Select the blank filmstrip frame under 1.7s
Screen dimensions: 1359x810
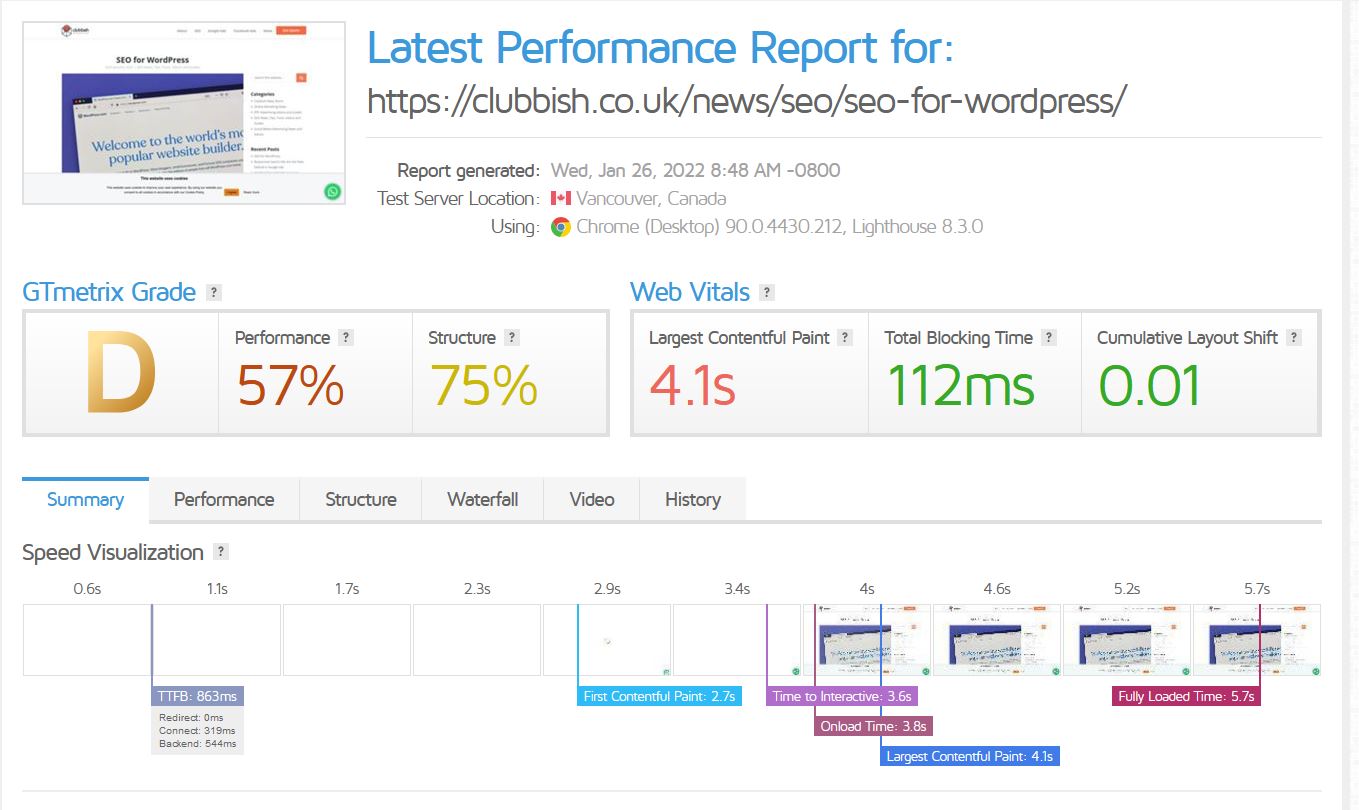coord(347,640)
